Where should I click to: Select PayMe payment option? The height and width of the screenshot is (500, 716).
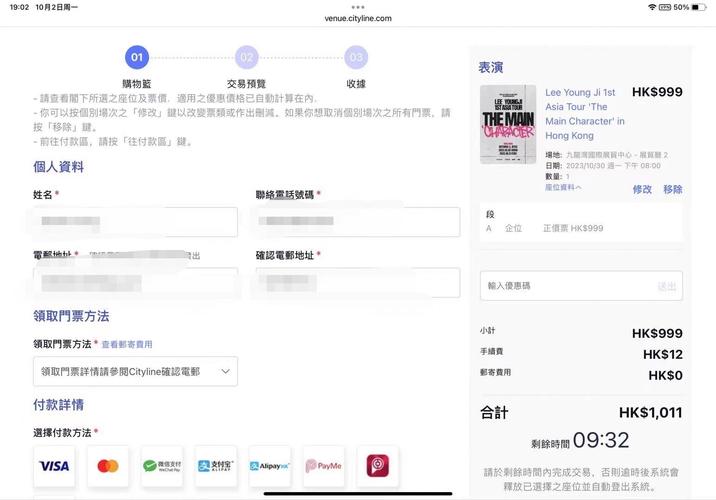pyautogui.click(x=324, y=466)
